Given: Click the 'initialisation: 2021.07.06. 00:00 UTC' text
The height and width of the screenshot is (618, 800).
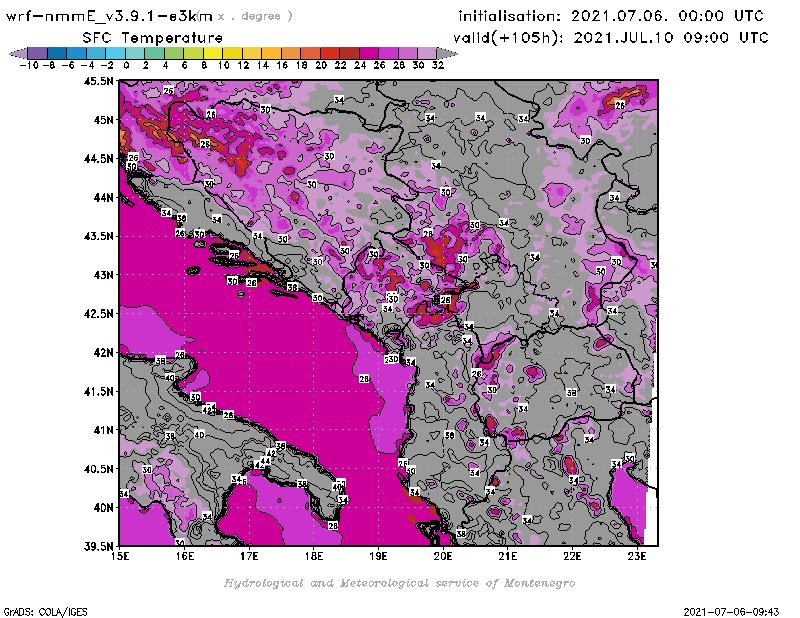Looking at the screenshot, I should tap(611, 16).
